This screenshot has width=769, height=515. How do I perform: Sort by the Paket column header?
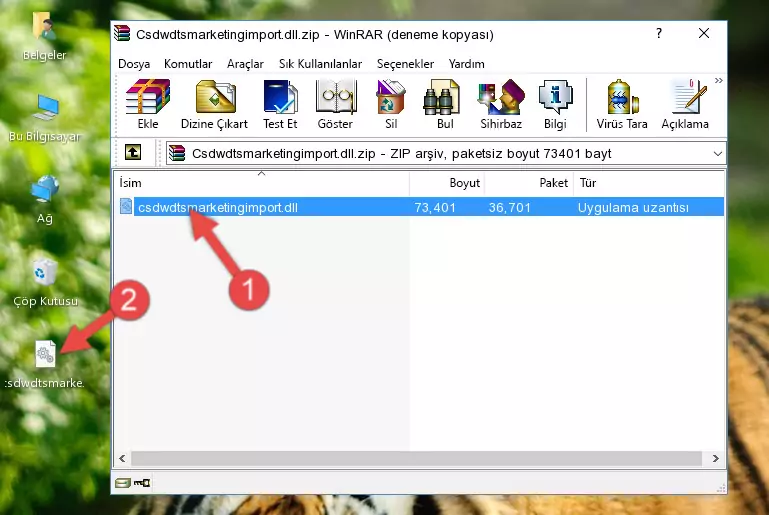click(x=529, y=182)
